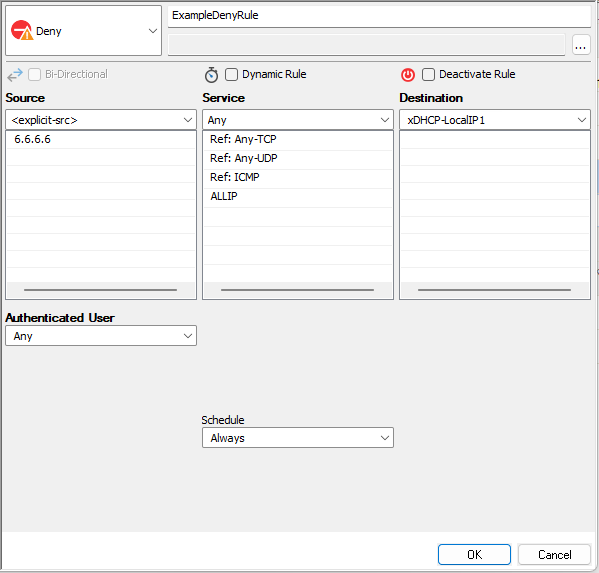Click the red Deny action icon
Viewport: 599px width, 573px height.
pyautogui.click(x=22, y=30)
